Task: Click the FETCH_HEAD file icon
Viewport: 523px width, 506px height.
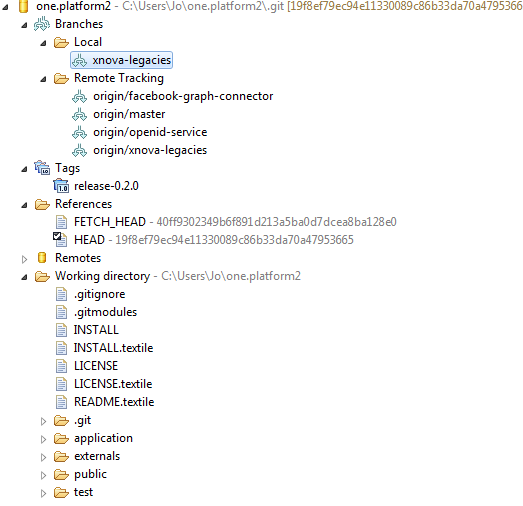Action: 61,222
